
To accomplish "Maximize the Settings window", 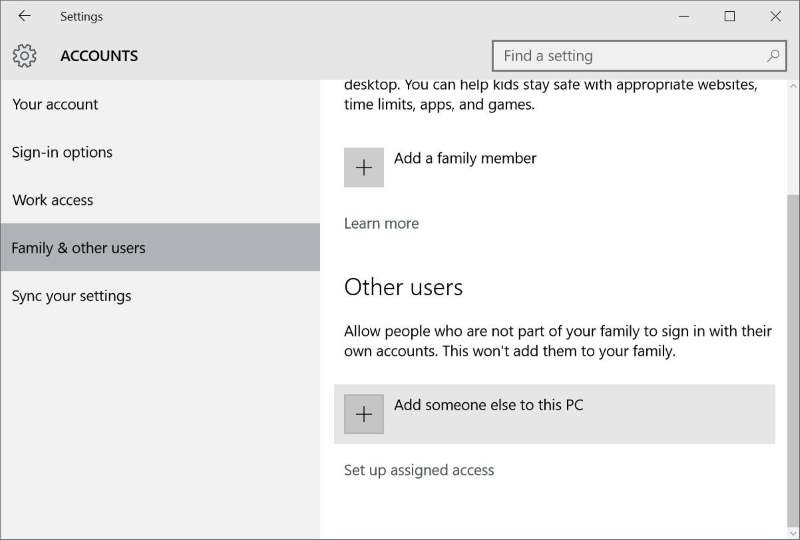I will (x=730, y=16).
